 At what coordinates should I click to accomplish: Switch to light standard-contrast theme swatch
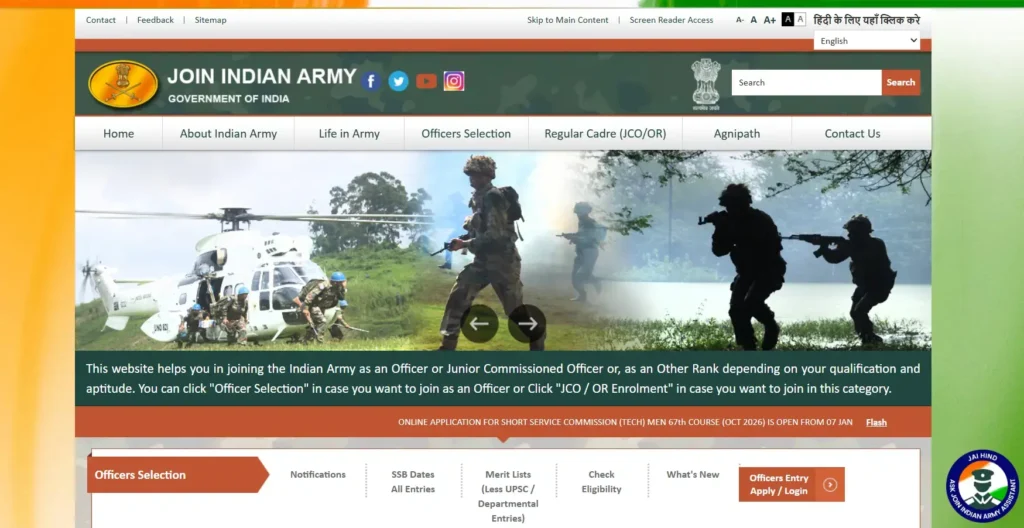[x=801, y=20]
